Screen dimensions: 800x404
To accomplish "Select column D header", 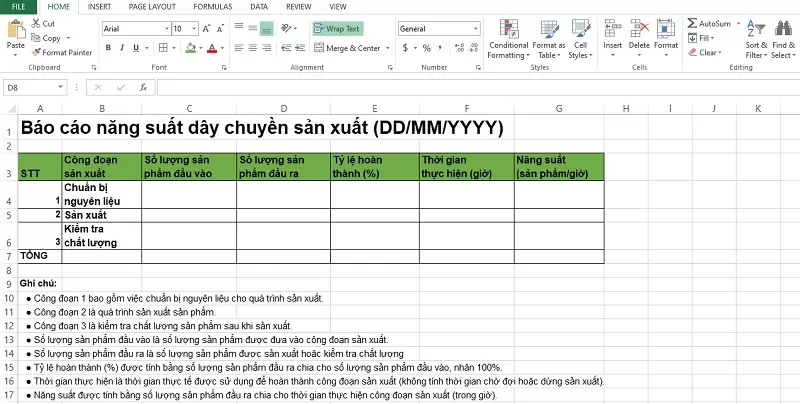I will [x=284, y=108].
